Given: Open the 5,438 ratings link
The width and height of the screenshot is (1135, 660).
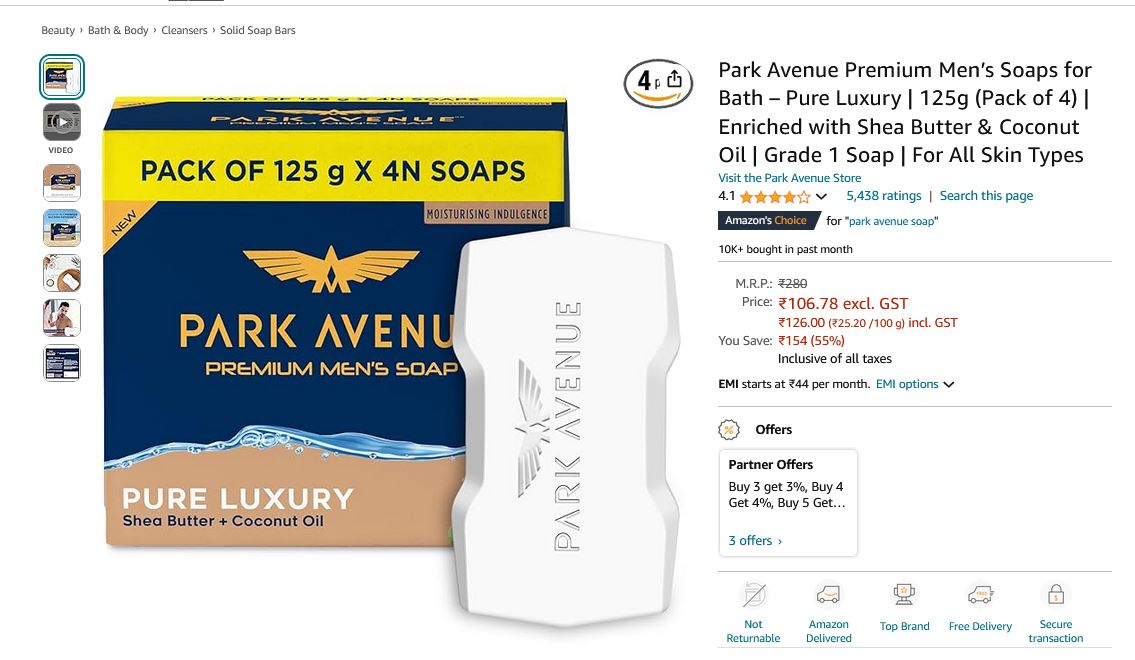Looking at the screenshot, I should [884, 196].
